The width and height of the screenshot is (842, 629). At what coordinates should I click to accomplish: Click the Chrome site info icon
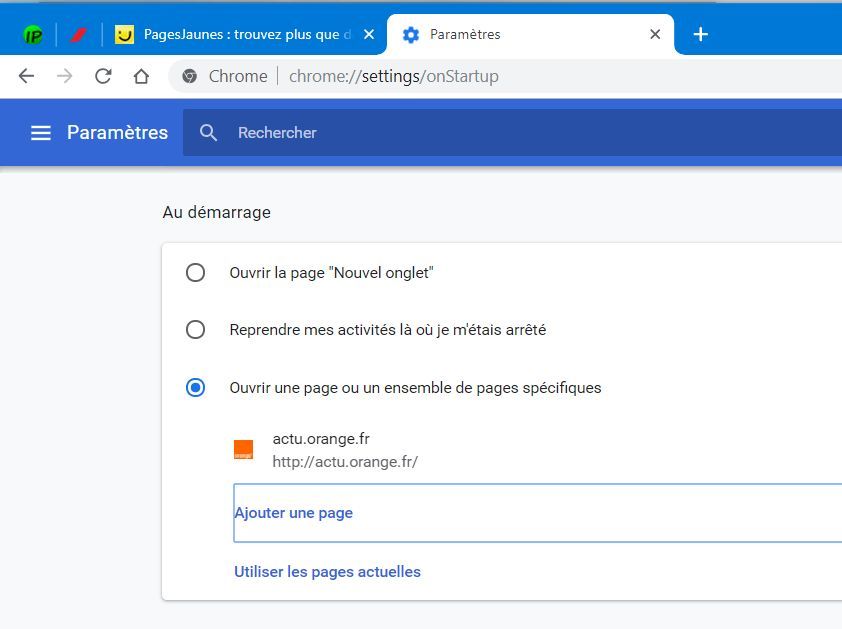tap(190, 76)
